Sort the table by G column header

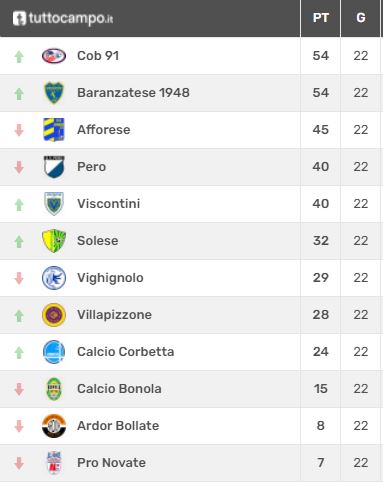[361, 18]
